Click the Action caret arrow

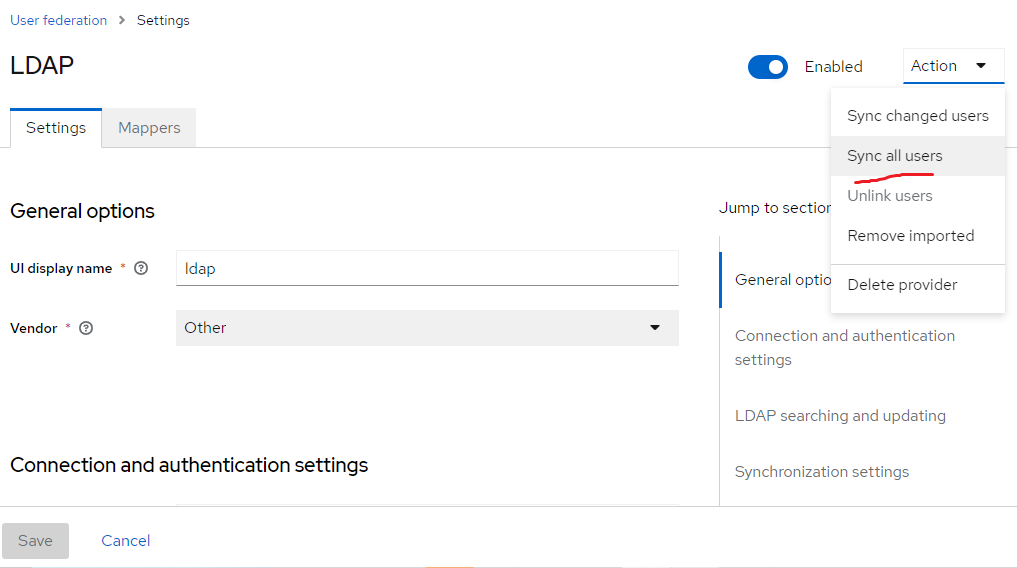point(981,65)
